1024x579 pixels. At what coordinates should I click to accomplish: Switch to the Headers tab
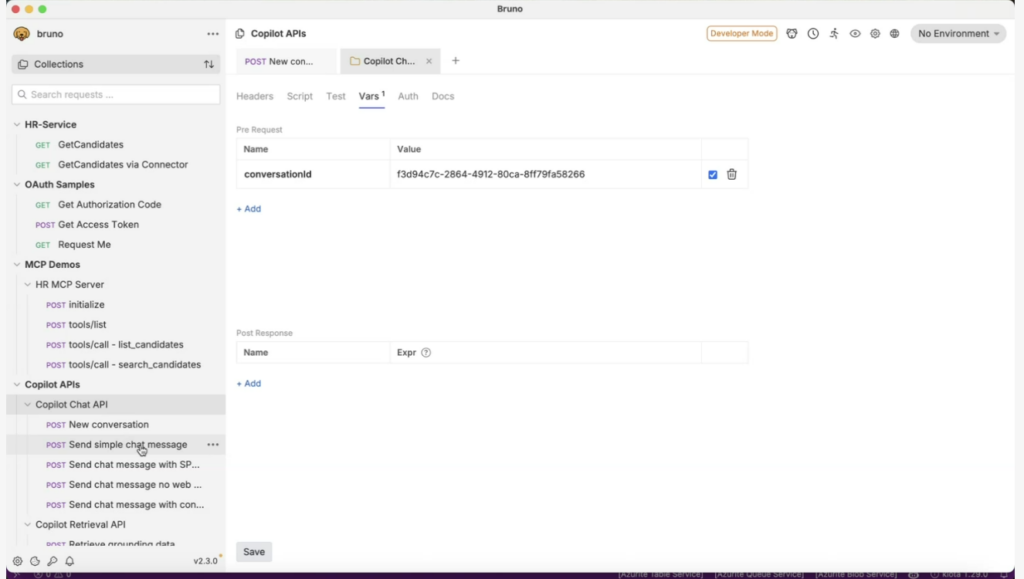(254, 96)
